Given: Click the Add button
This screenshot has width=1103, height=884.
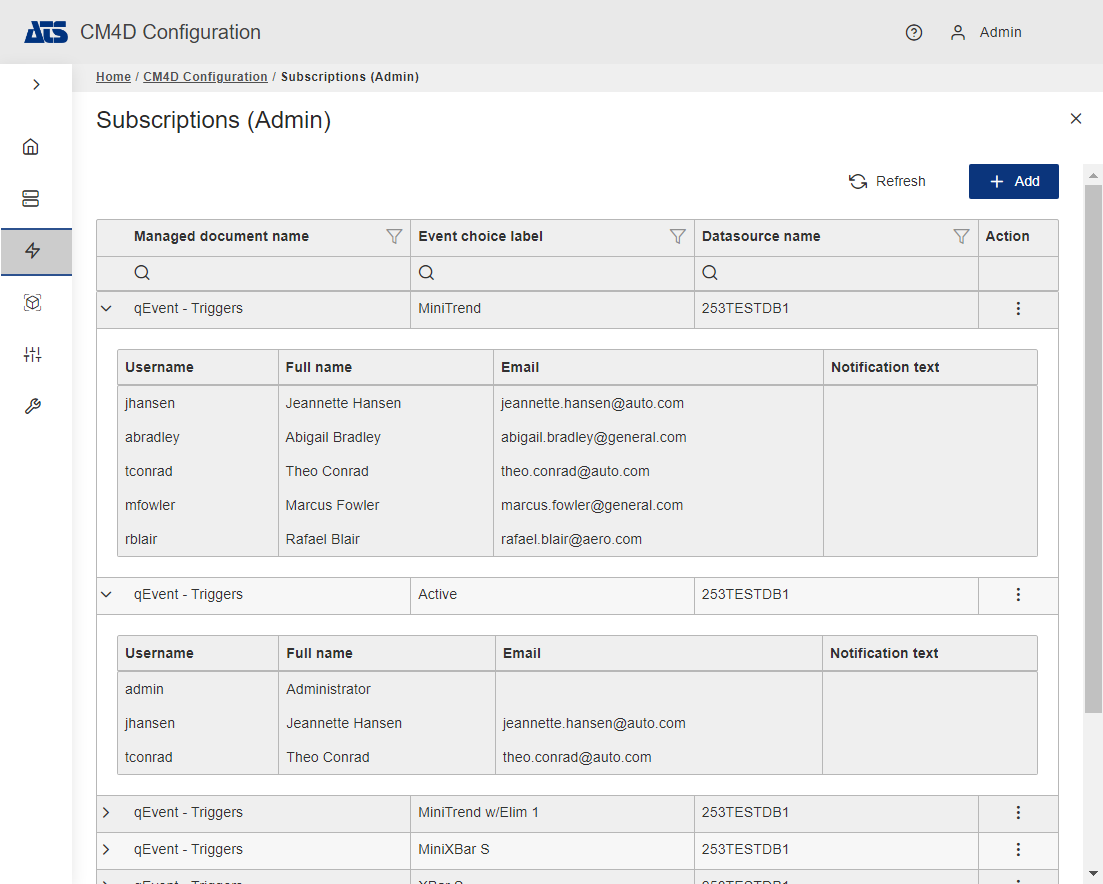Looking at the screenshot, I should tap(1013, 181).
